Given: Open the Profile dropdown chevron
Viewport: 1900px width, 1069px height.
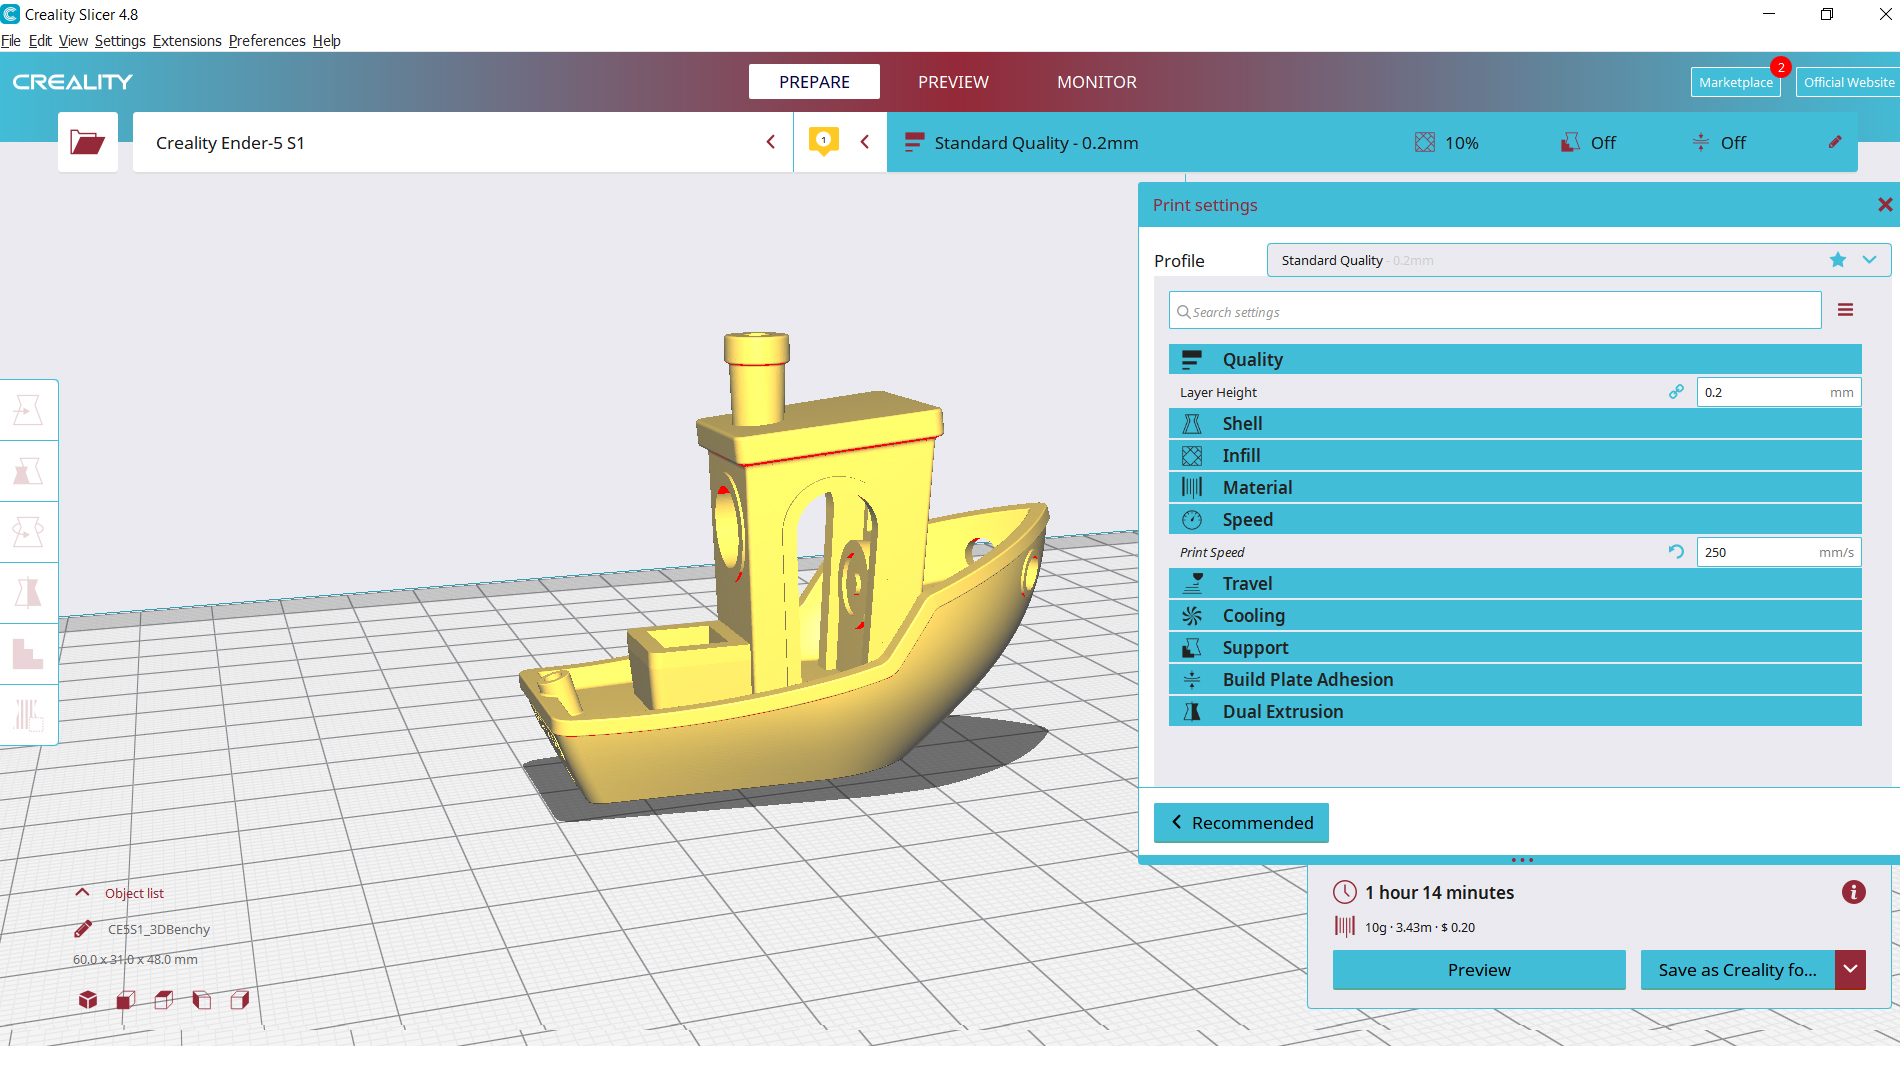Looking at the screenshot, I should pos(1869,260).
